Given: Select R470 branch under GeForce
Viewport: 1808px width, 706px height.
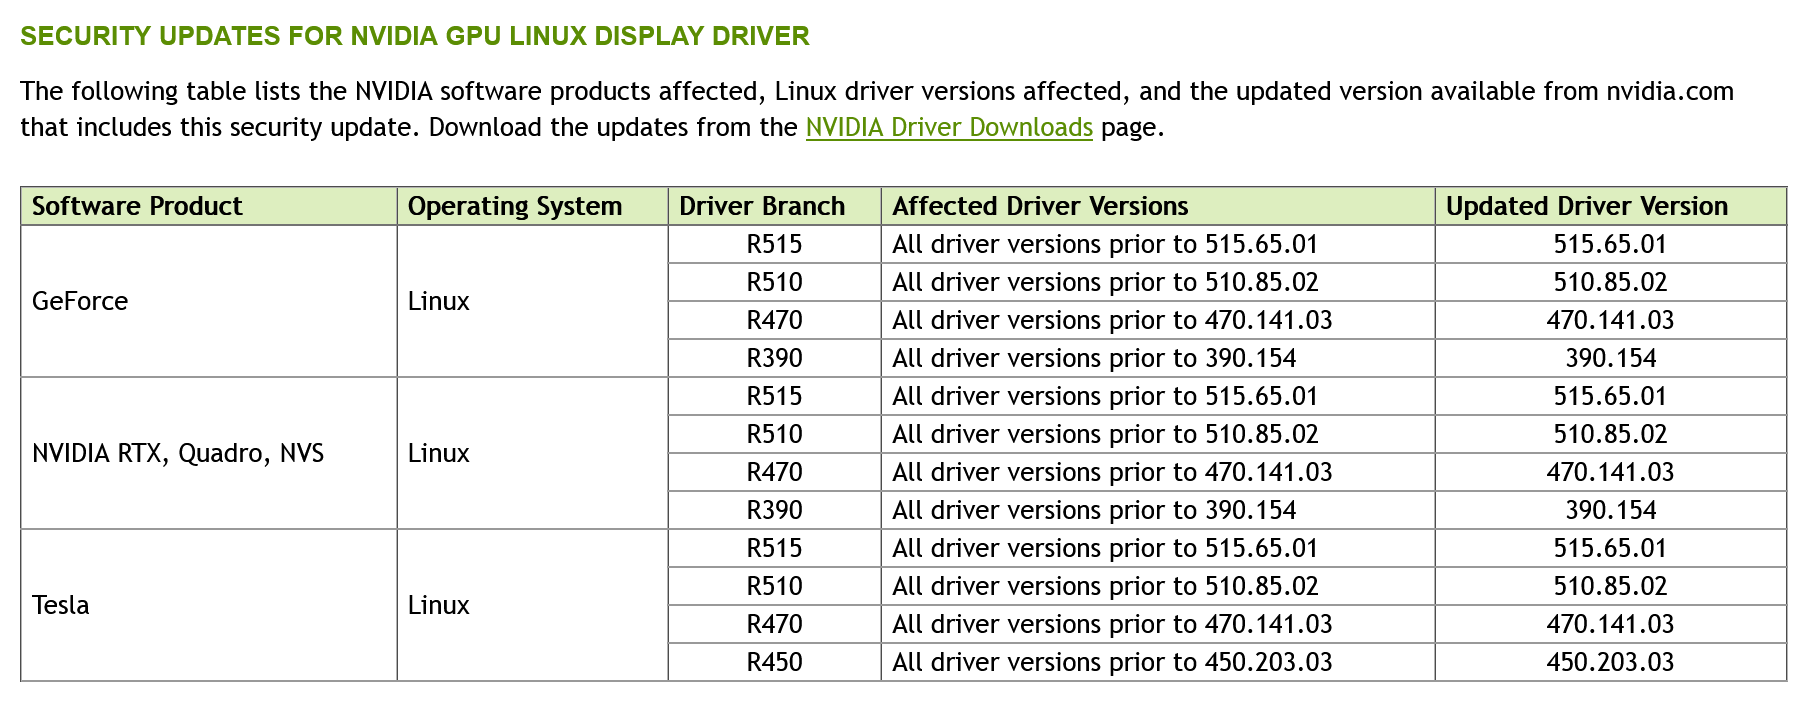Looking at the screenshot, I should pyautogui.click(x=774, y=320).
